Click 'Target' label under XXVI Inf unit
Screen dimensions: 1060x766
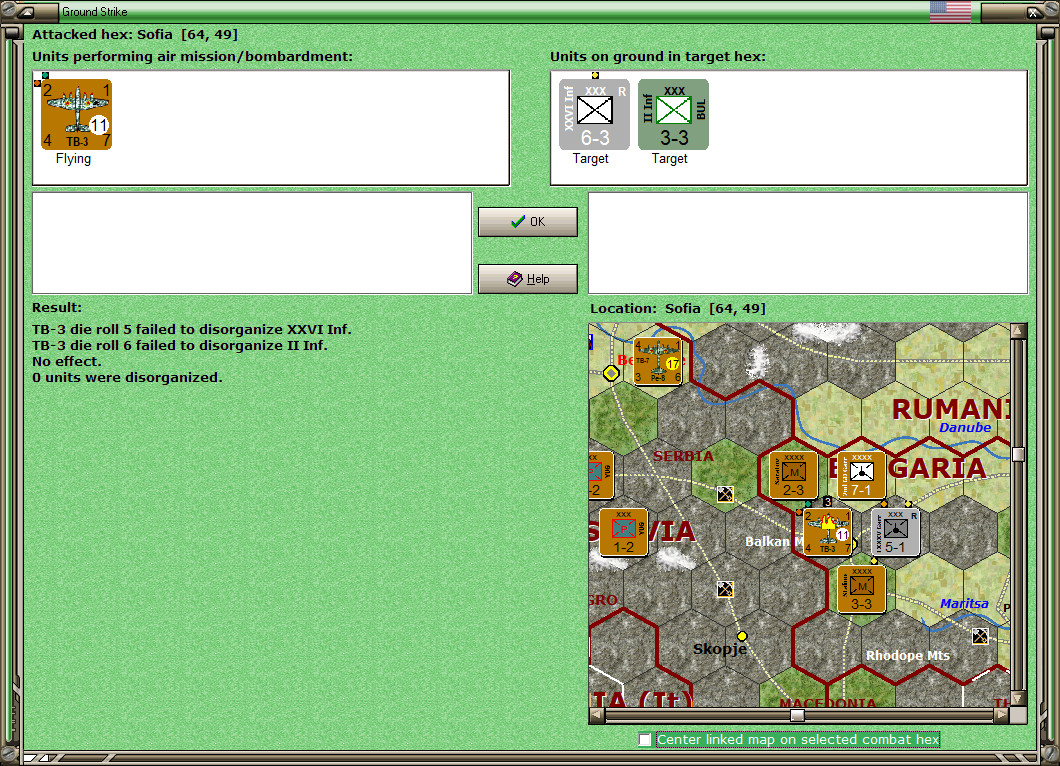[591, 158]
